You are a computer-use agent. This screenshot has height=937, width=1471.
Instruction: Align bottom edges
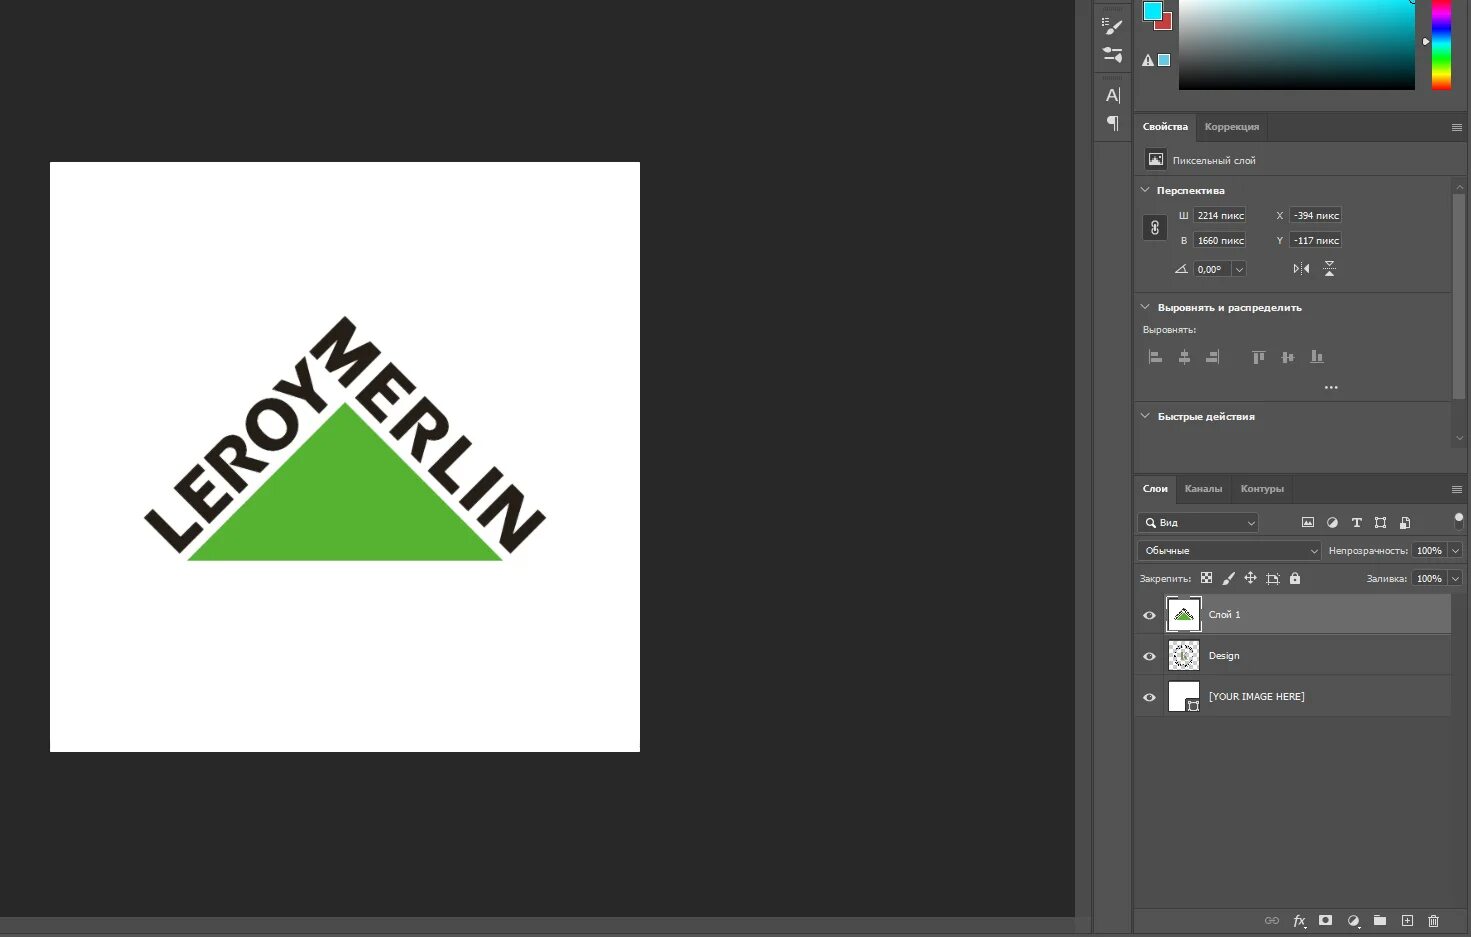pos(1317,357)
